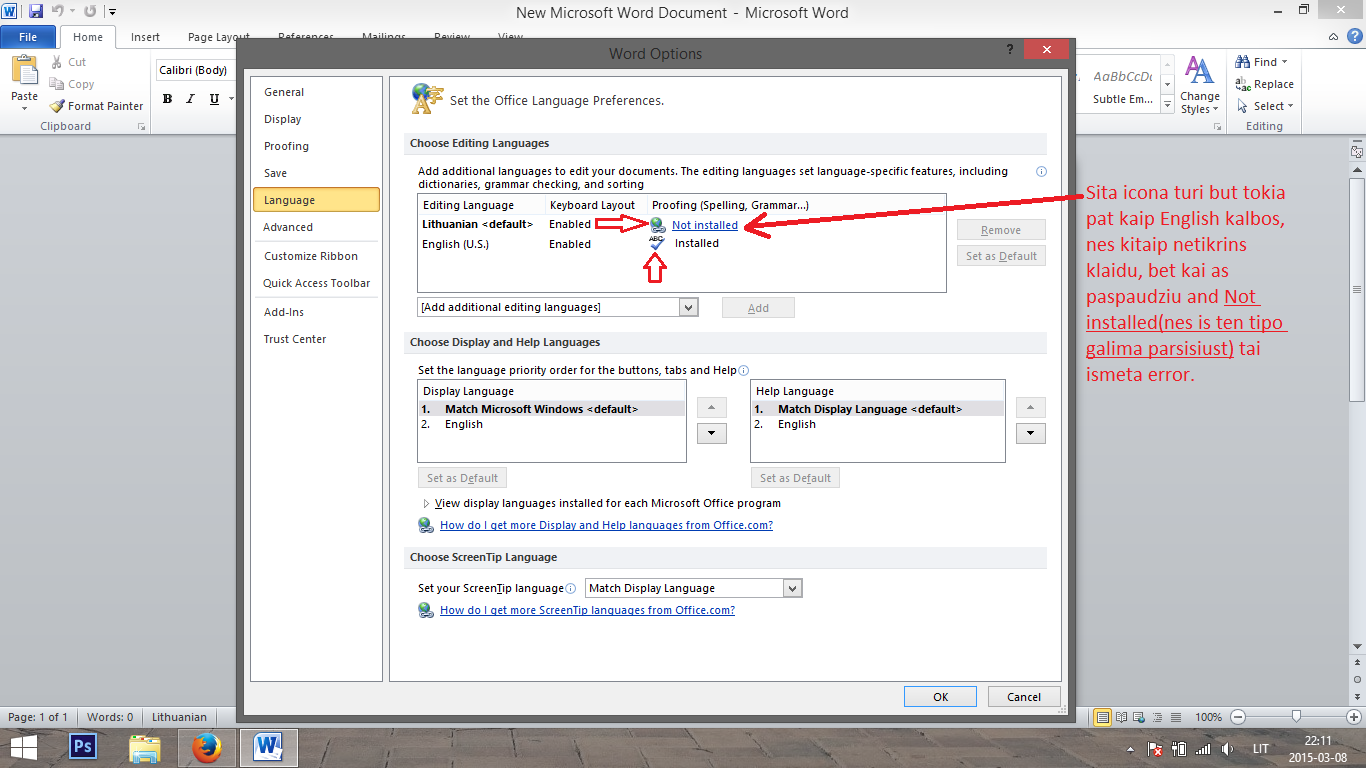Click the Cancel button
This screenshot has height=768, width=1366.
pos(1024,697)
